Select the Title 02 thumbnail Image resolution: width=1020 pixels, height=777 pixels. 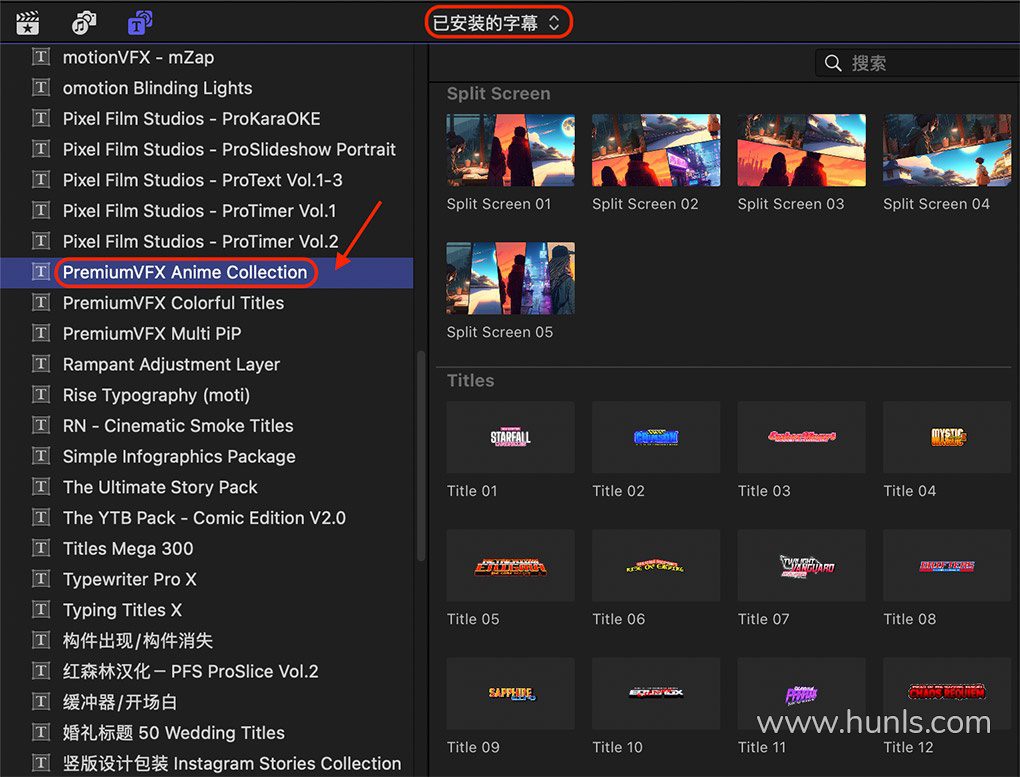[656, 437]
